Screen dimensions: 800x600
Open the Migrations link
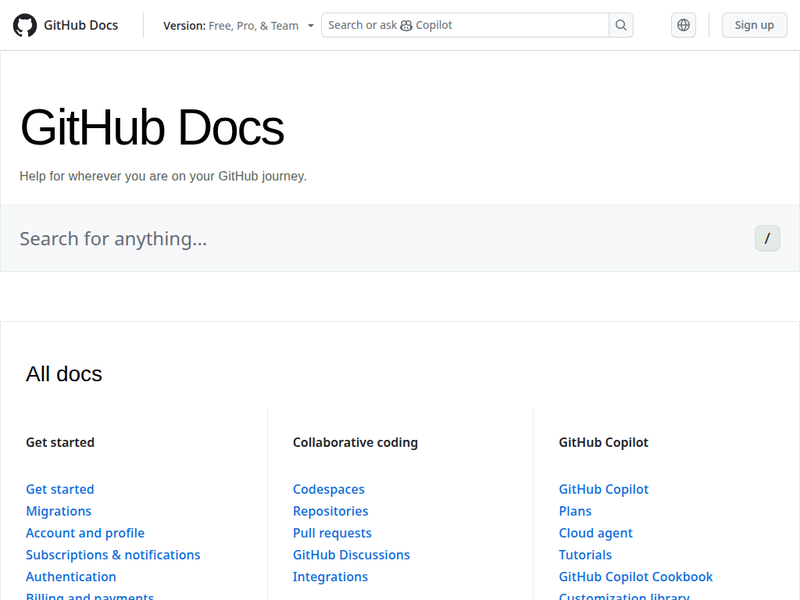(59, 511)
